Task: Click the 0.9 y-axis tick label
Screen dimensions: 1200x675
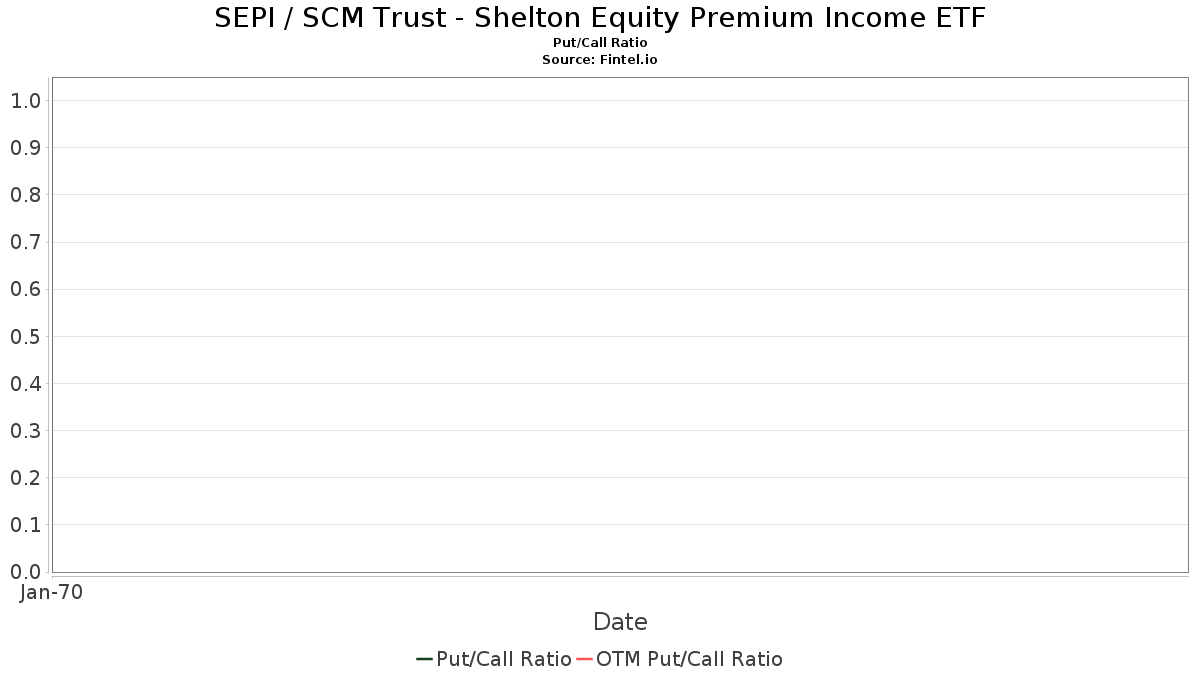Action: pyautogui.click(x=25, y=148)
